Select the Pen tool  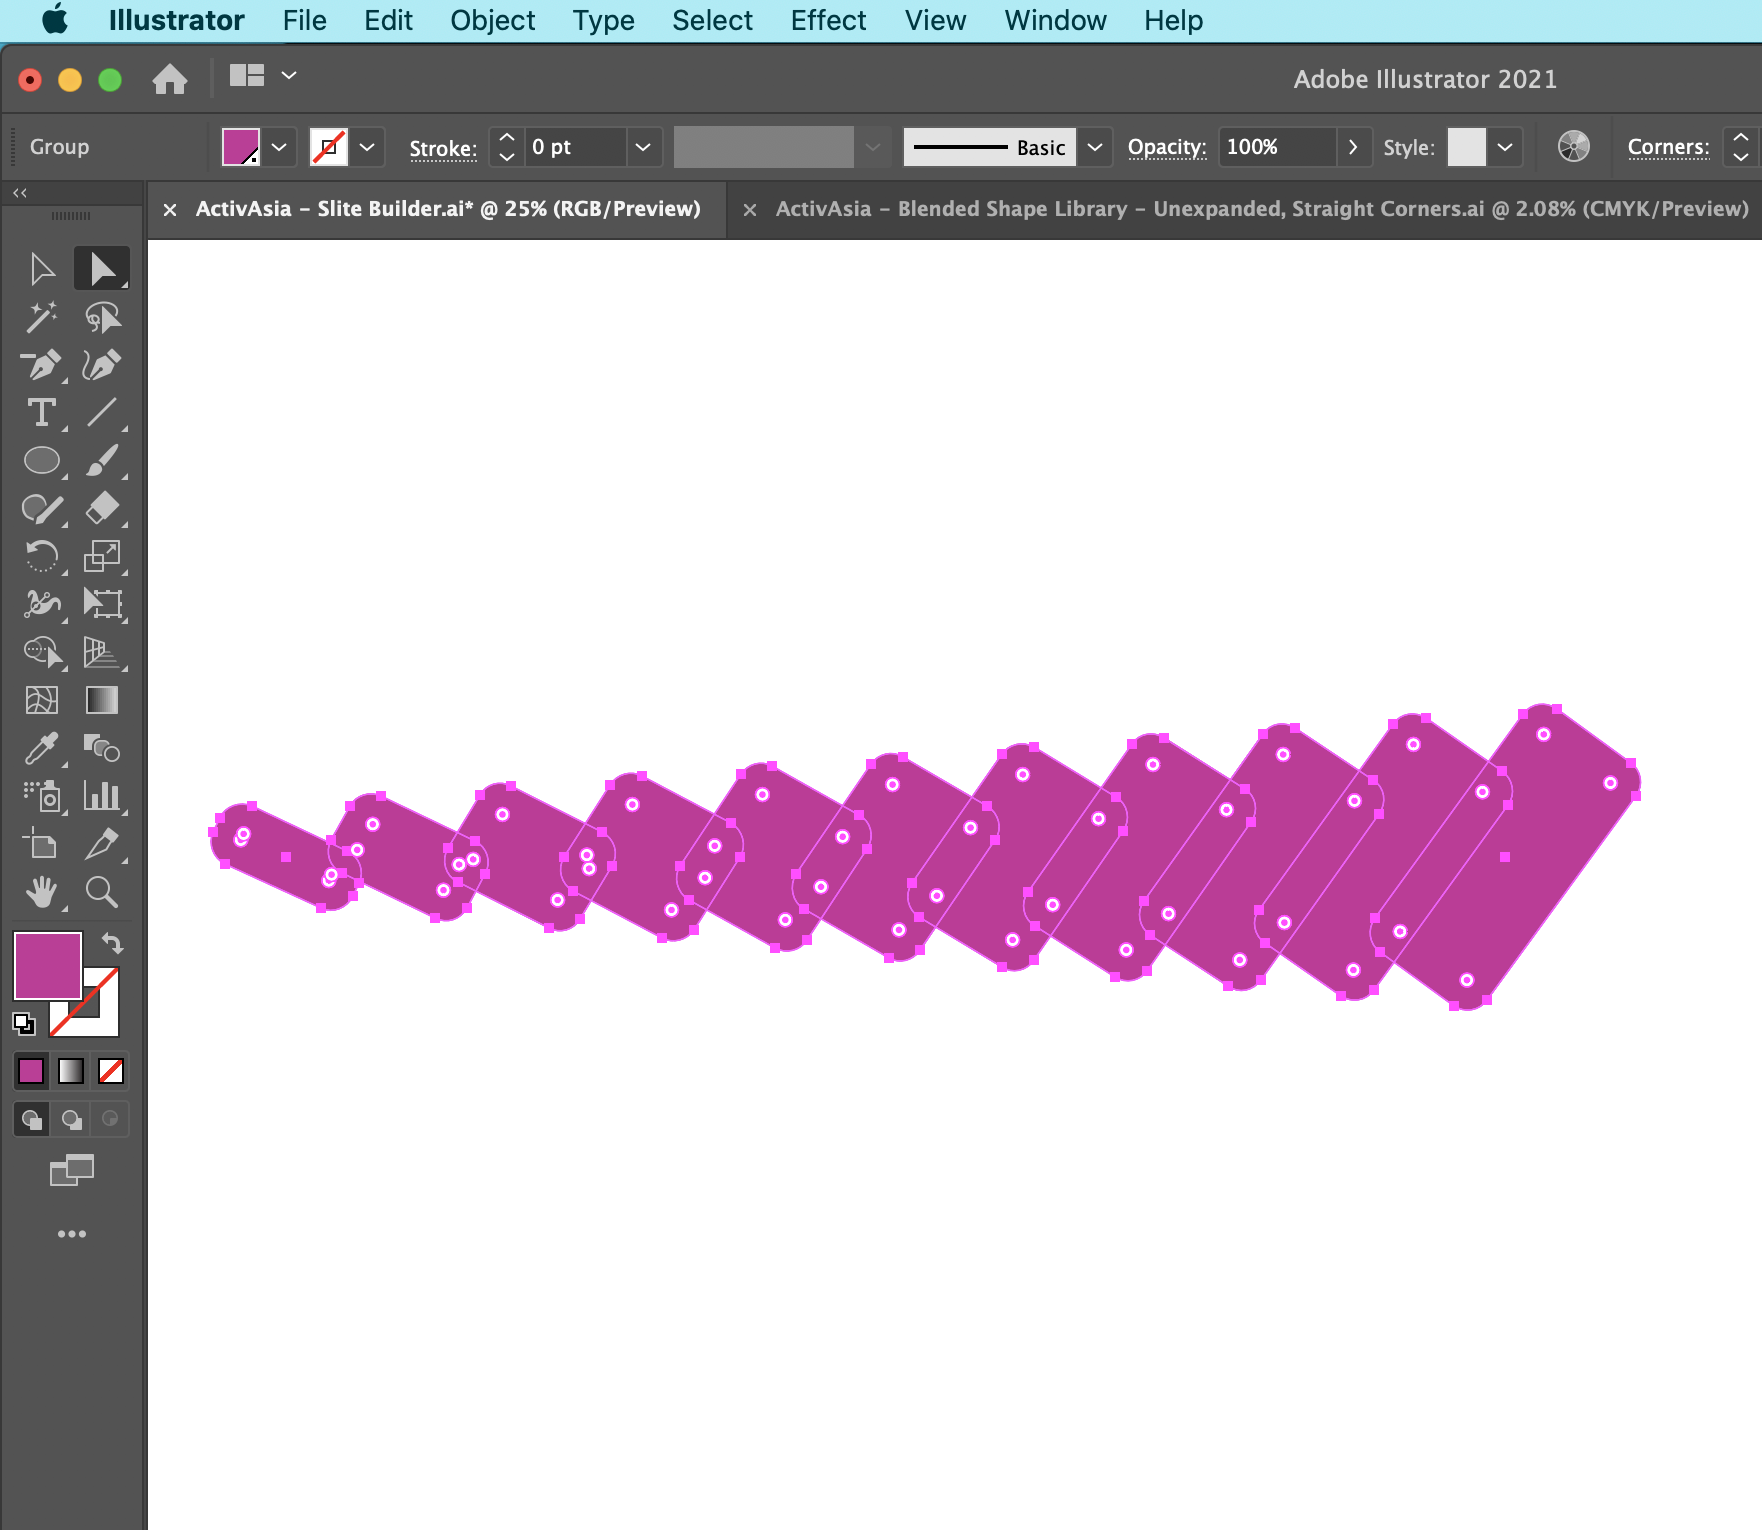point(42,365)
